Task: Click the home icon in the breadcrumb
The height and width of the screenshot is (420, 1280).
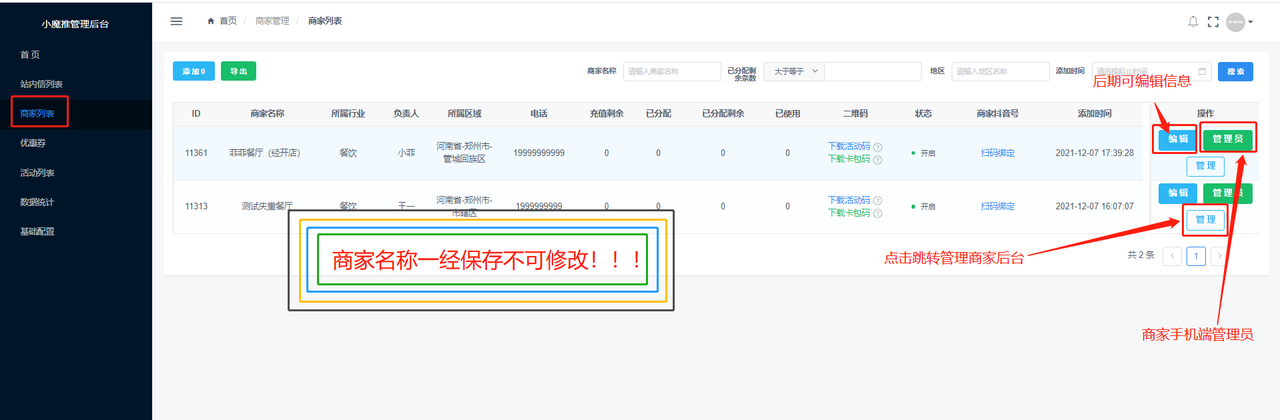Action: pos(210,21)
